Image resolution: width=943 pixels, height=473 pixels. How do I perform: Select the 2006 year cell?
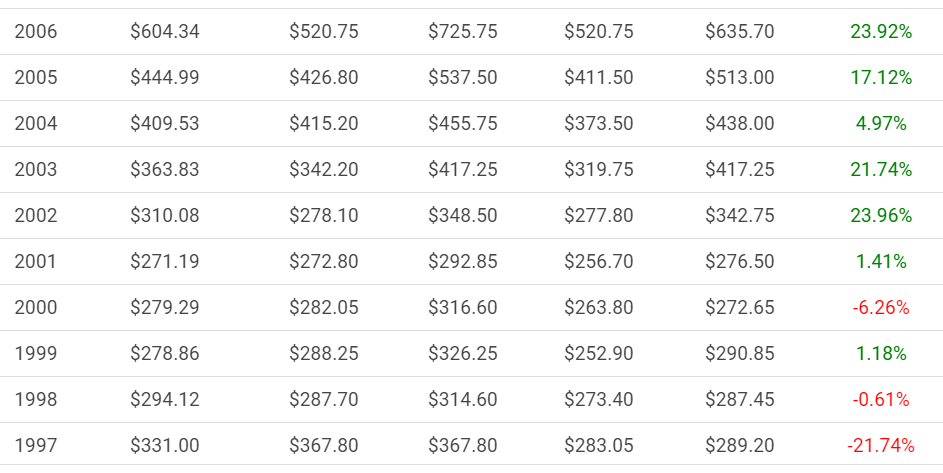pos(35,31)
